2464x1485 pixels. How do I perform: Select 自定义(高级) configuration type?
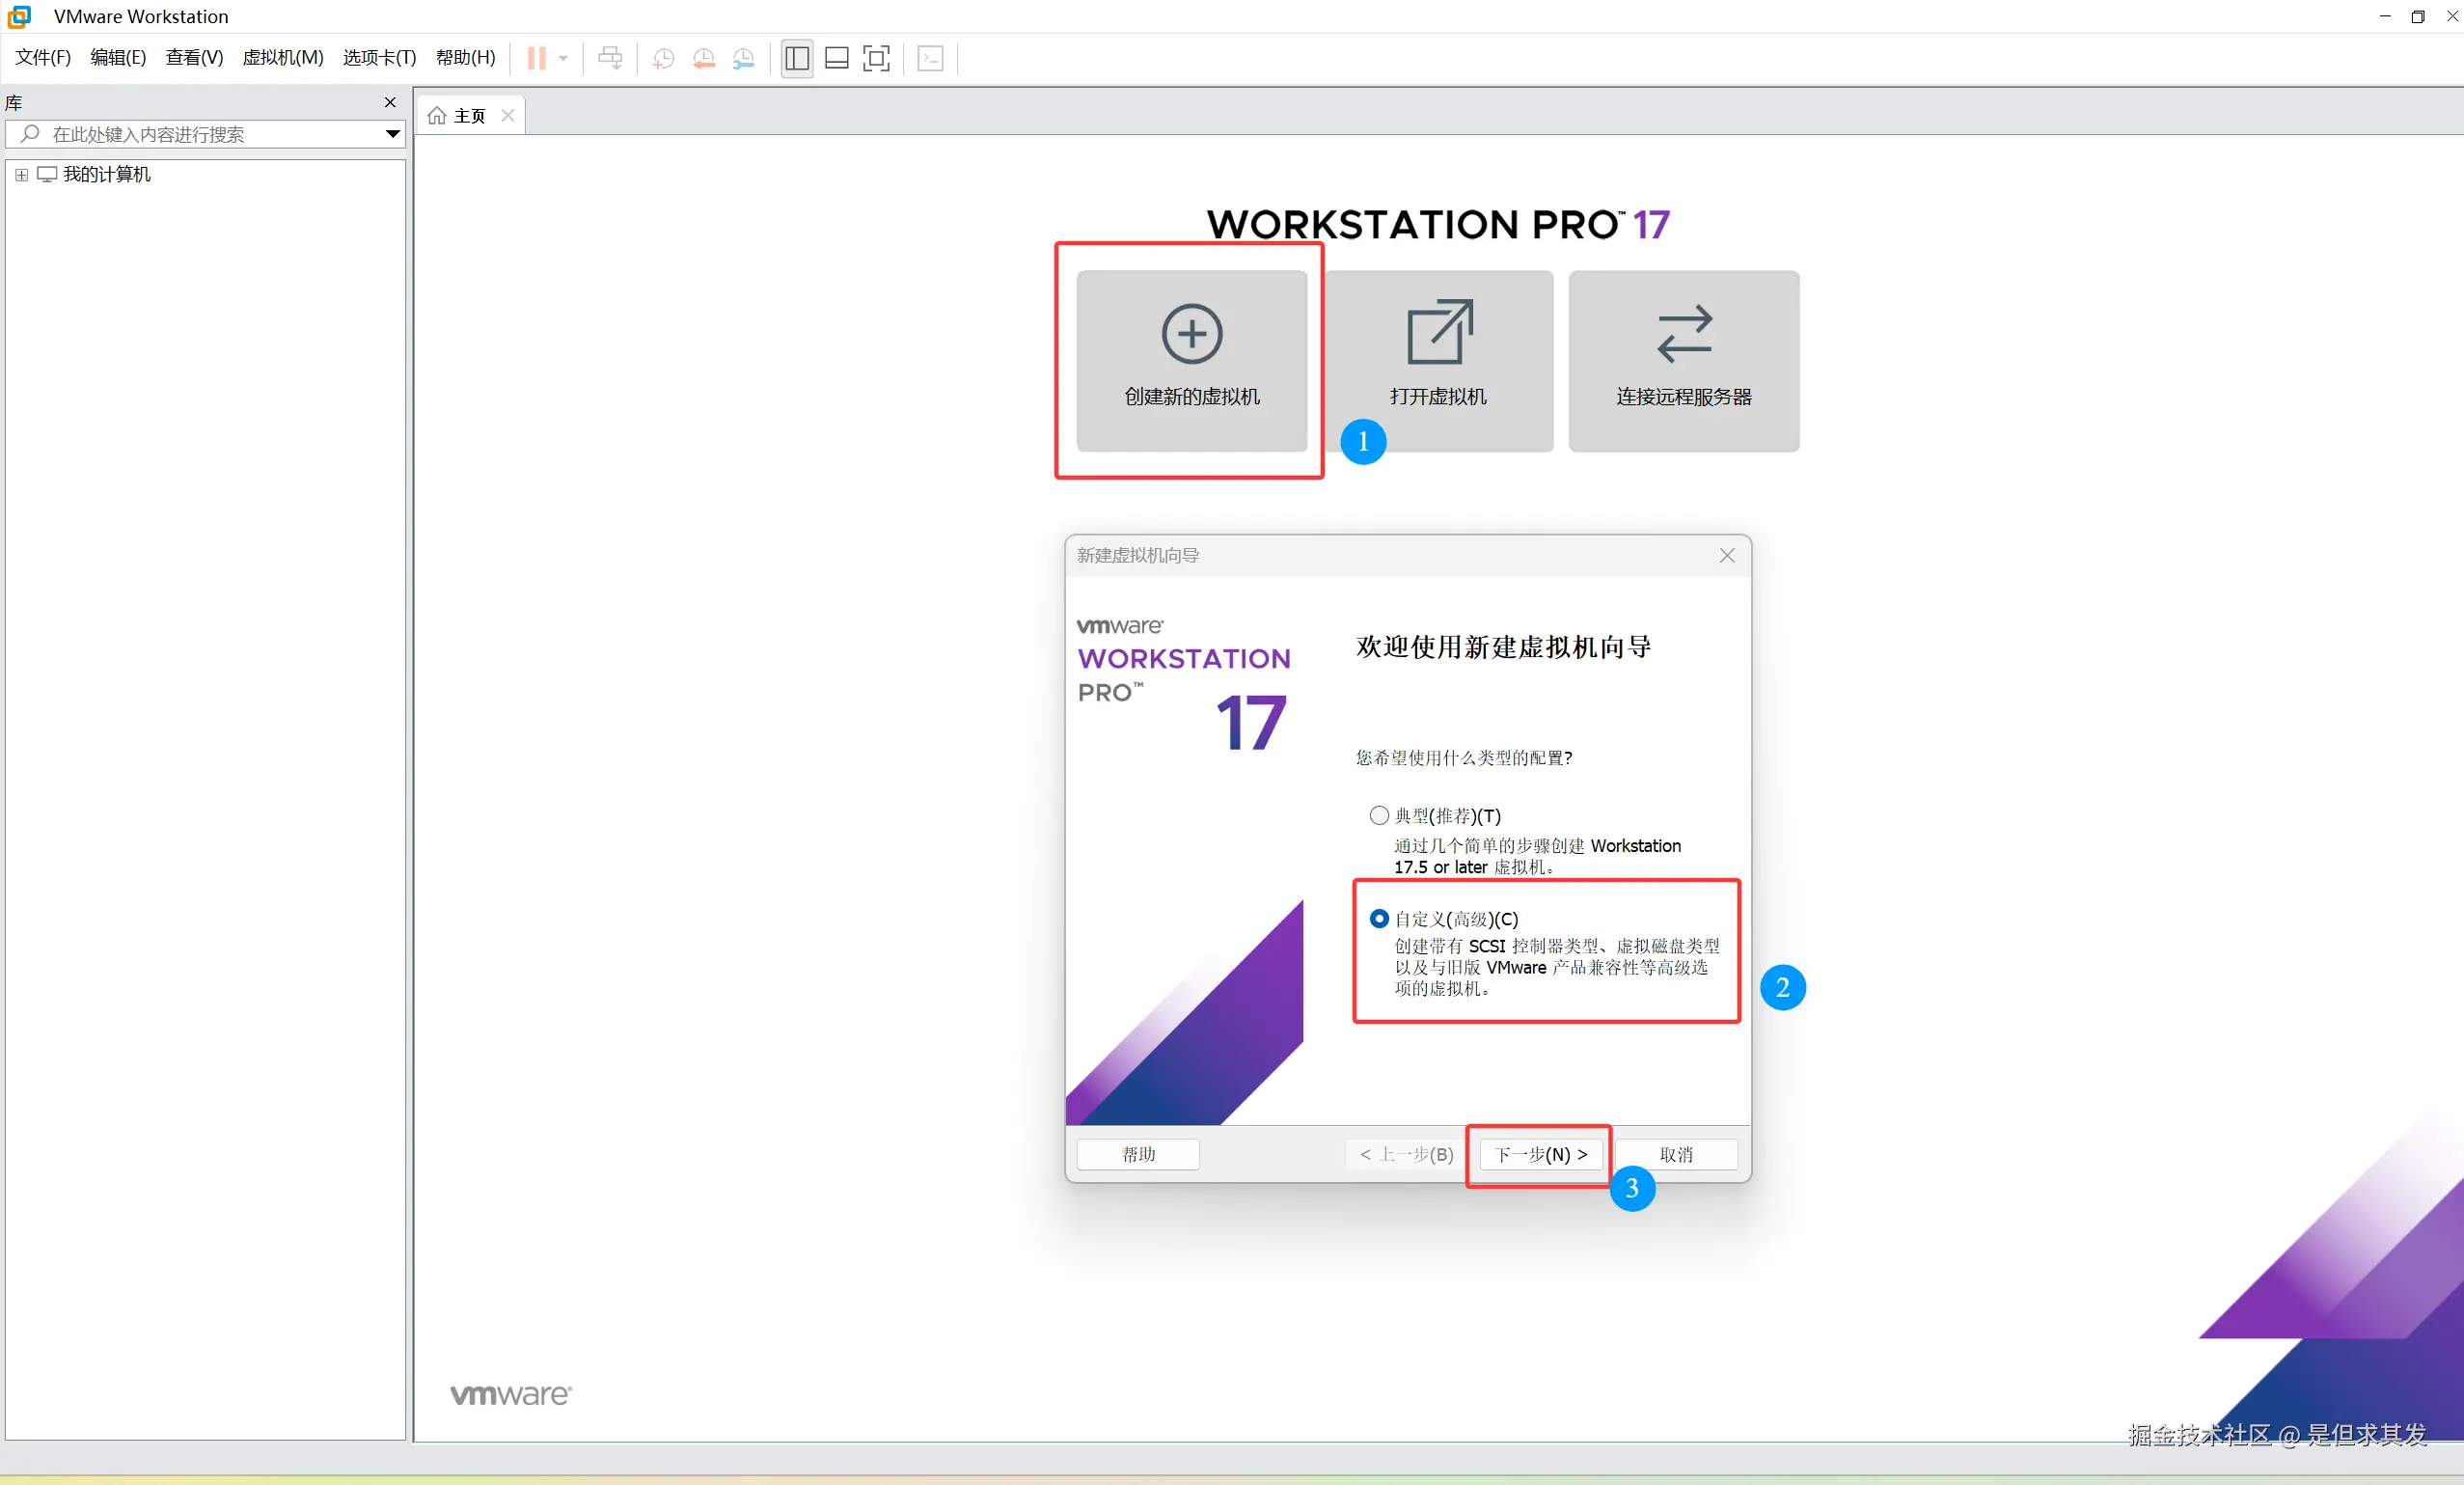click(1379, 919)
